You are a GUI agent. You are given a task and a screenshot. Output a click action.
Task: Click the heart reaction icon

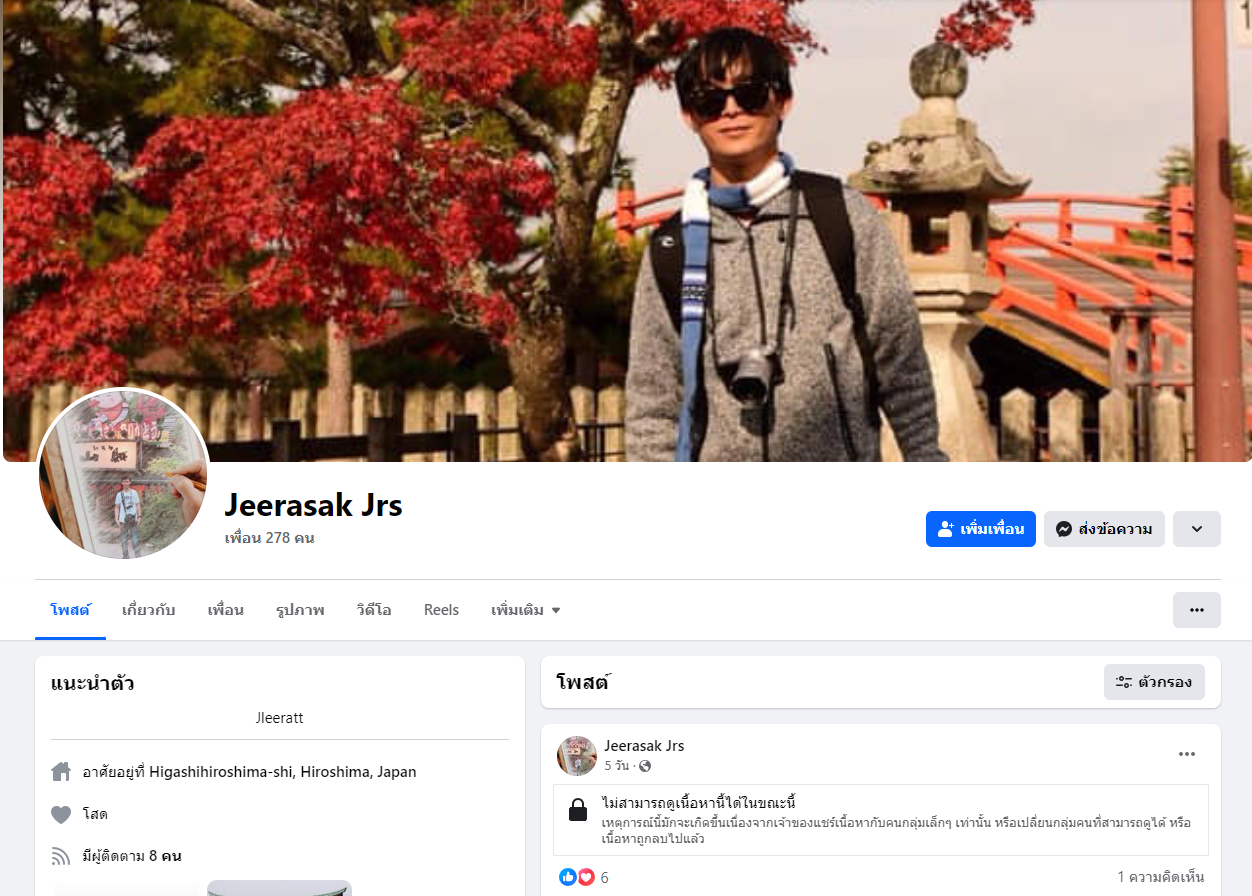point(586,877)
